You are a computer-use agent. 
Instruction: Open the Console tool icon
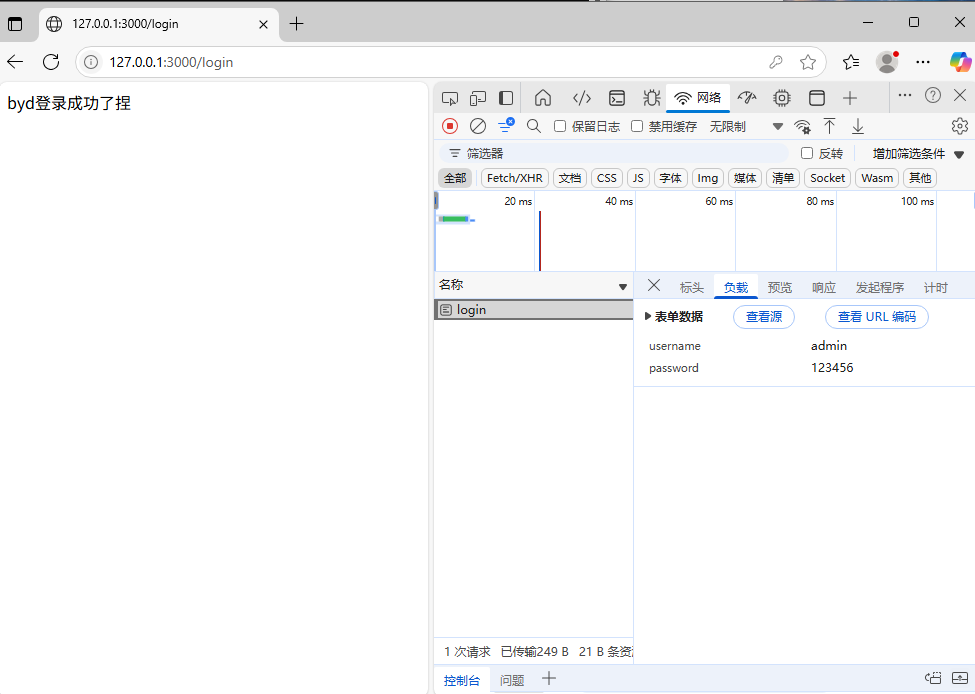(x=617, y=98)
